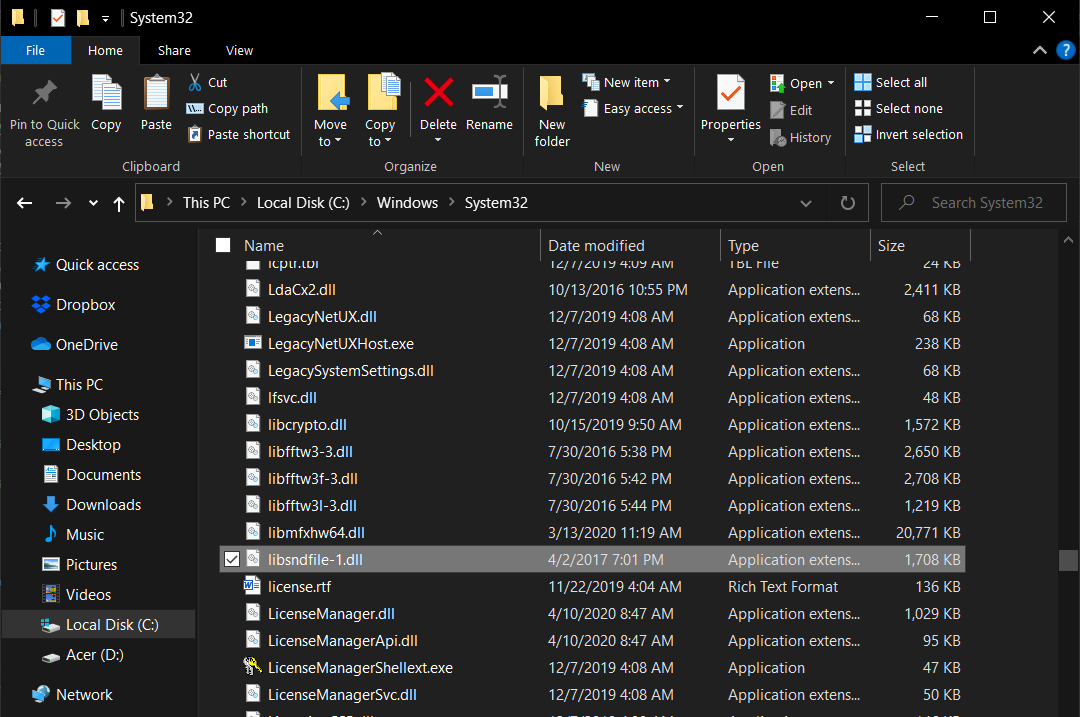This screenshot has height=717, width=1080.
Task: Select the LdaCx2.dll file
Action: coord(592,289)
